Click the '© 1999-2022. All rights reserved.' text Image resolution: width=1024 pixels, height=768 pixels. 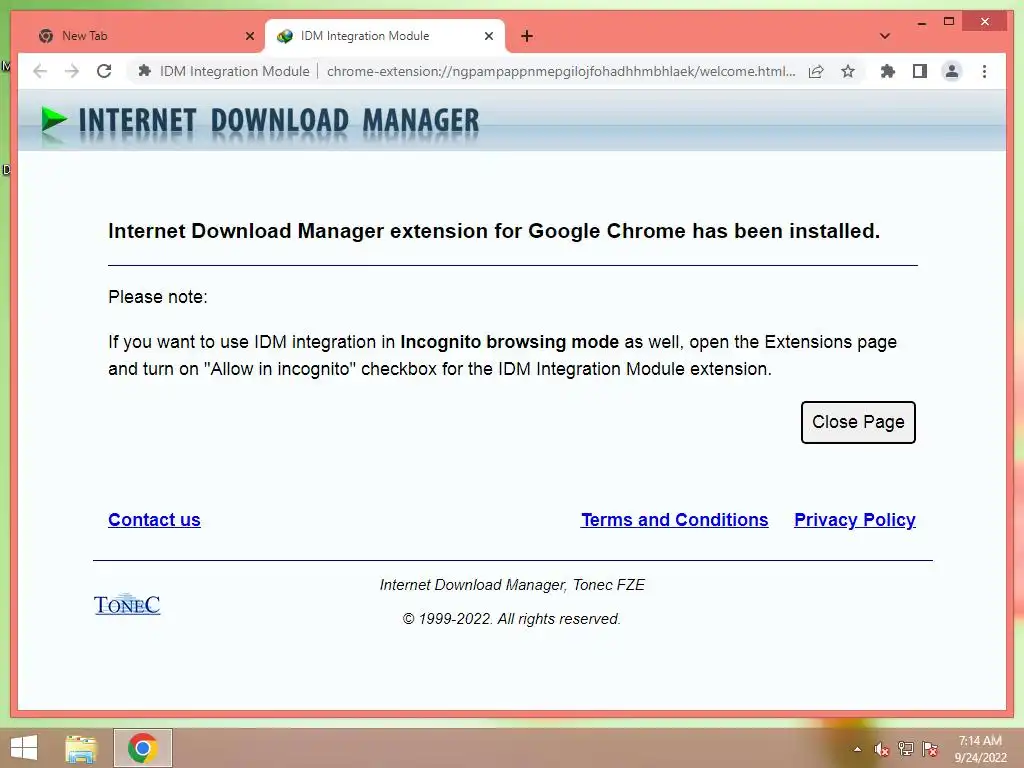(511, 619)
